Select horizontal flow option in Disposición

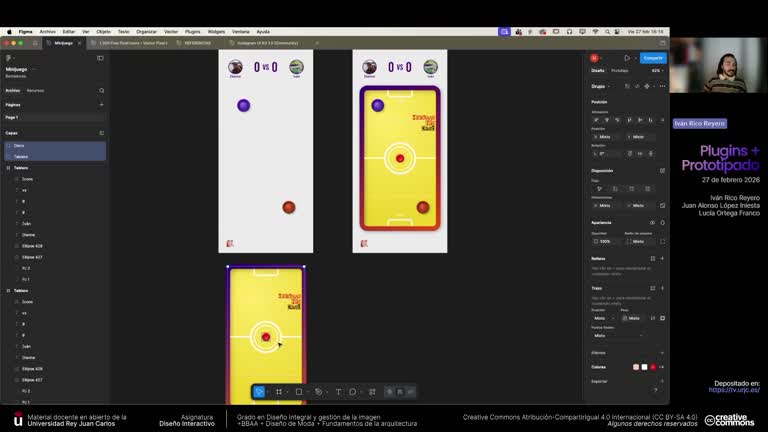point(632,189)
